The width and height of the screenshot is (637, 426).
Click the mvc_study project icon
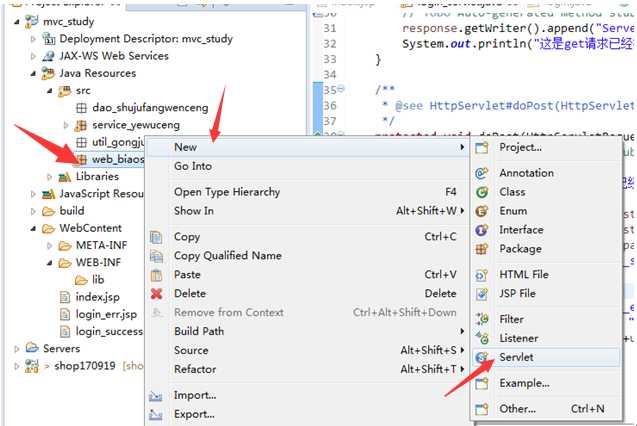coord(32,21)
